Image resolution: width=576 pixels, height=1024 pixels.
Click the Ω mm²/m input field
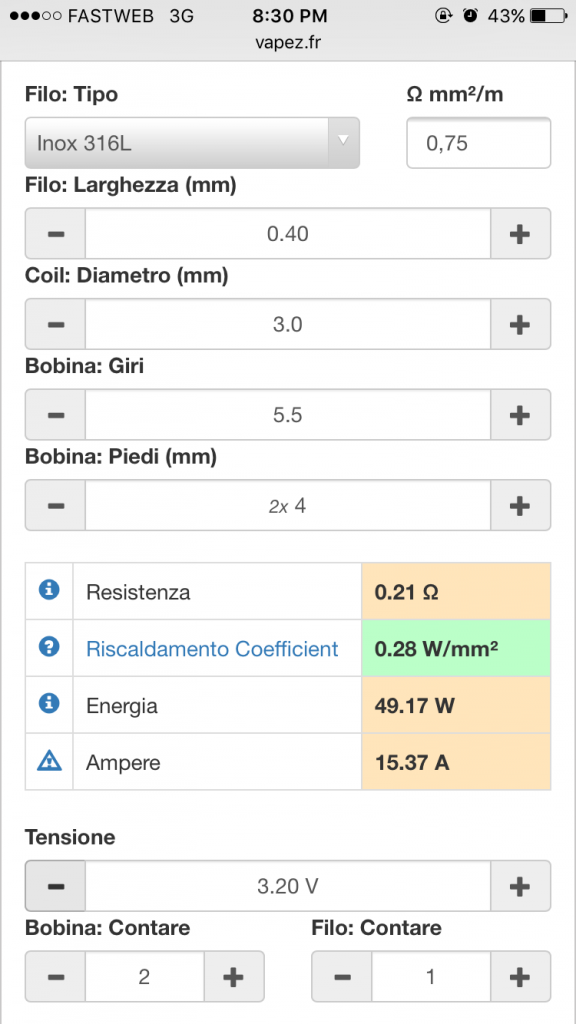coord(479,143)
